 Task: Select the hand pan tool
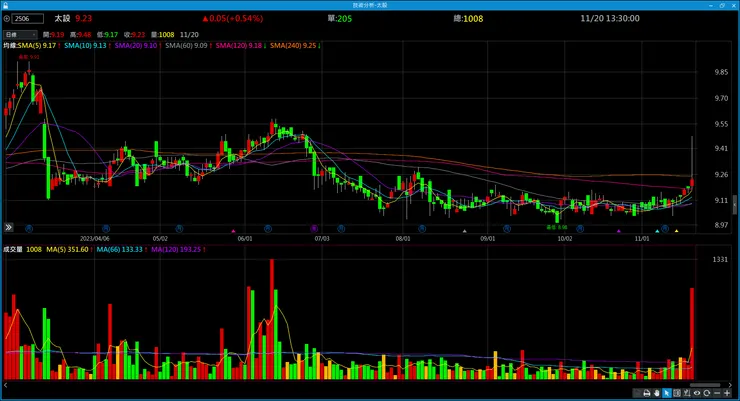[657, 393]
